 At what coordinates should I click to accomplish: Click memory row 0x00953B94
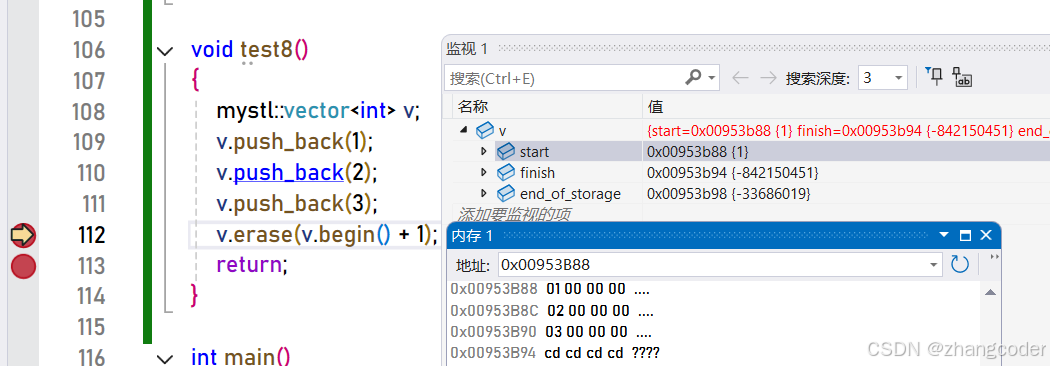coord(556,353)
